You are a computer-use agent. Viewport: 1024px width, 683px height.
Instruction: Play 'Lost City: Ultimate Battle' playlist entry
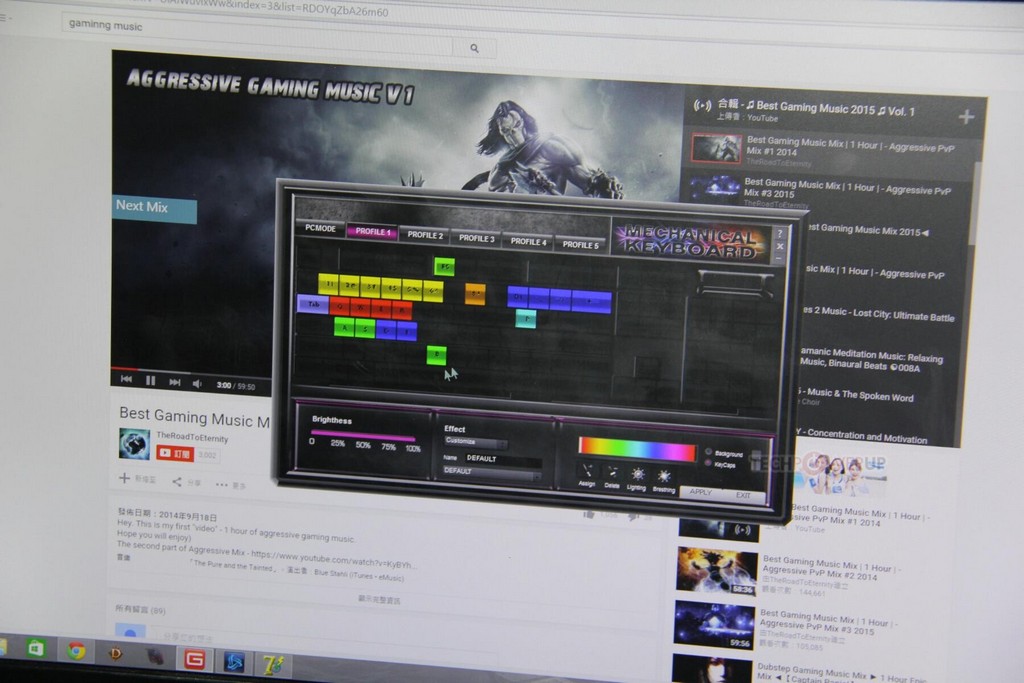point(880,315)
